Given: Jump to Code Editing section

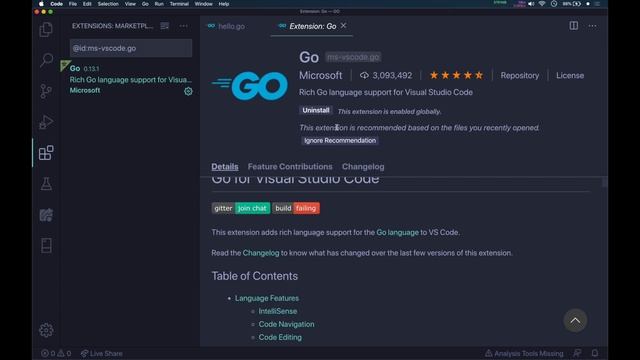Looking at the screenshot, I should point(280,337).
